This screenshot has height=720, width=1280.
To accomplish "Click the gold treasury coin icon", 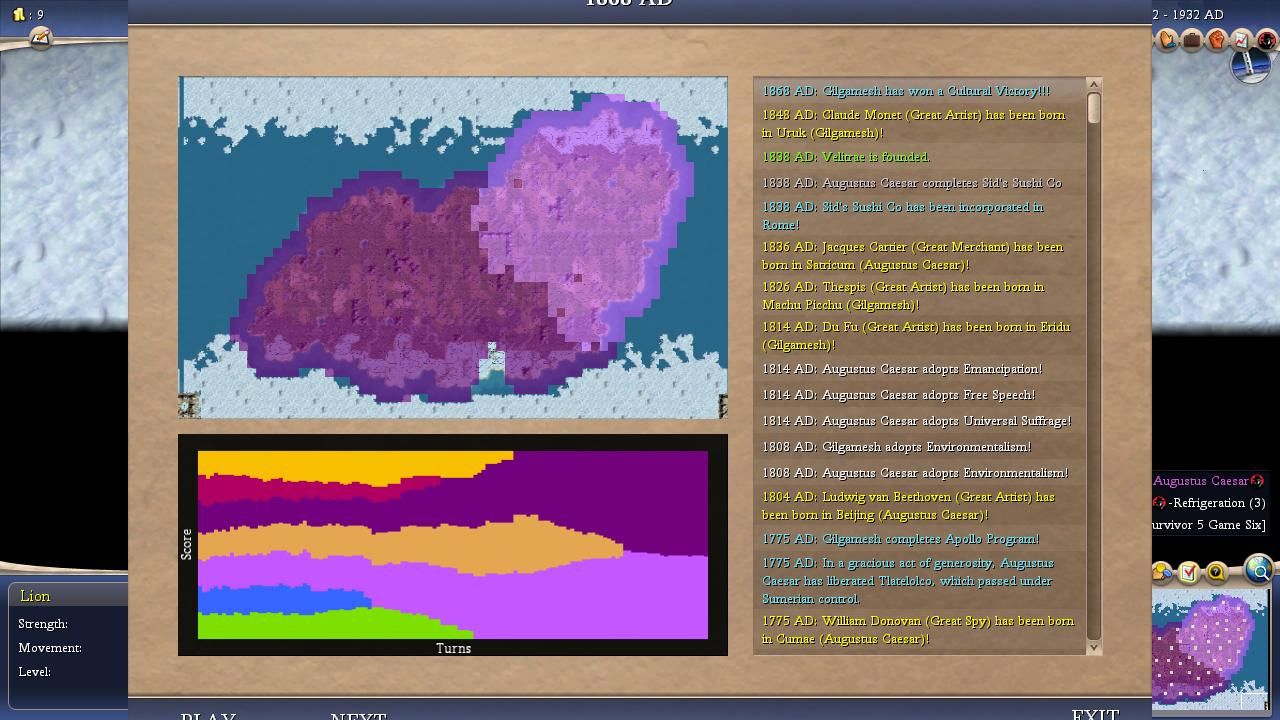I will tap(18, 14).
